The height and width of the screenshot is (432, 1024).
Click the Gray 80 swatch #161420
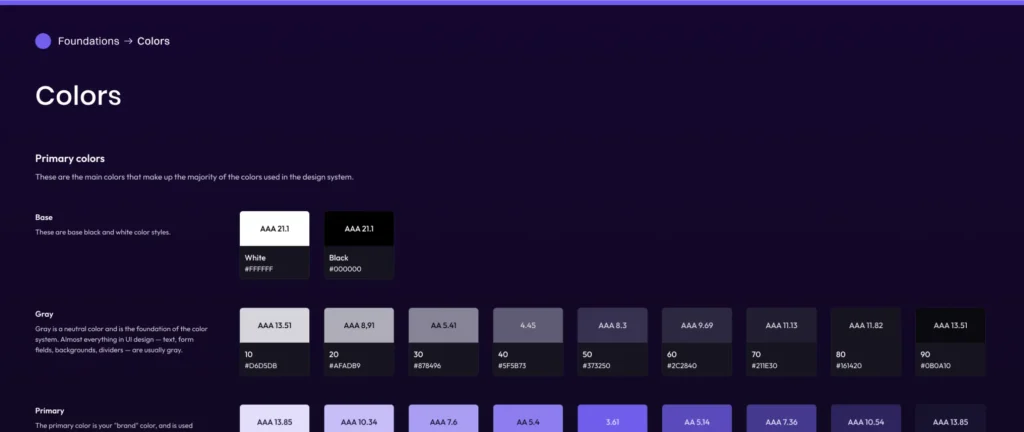pos(866,326)
